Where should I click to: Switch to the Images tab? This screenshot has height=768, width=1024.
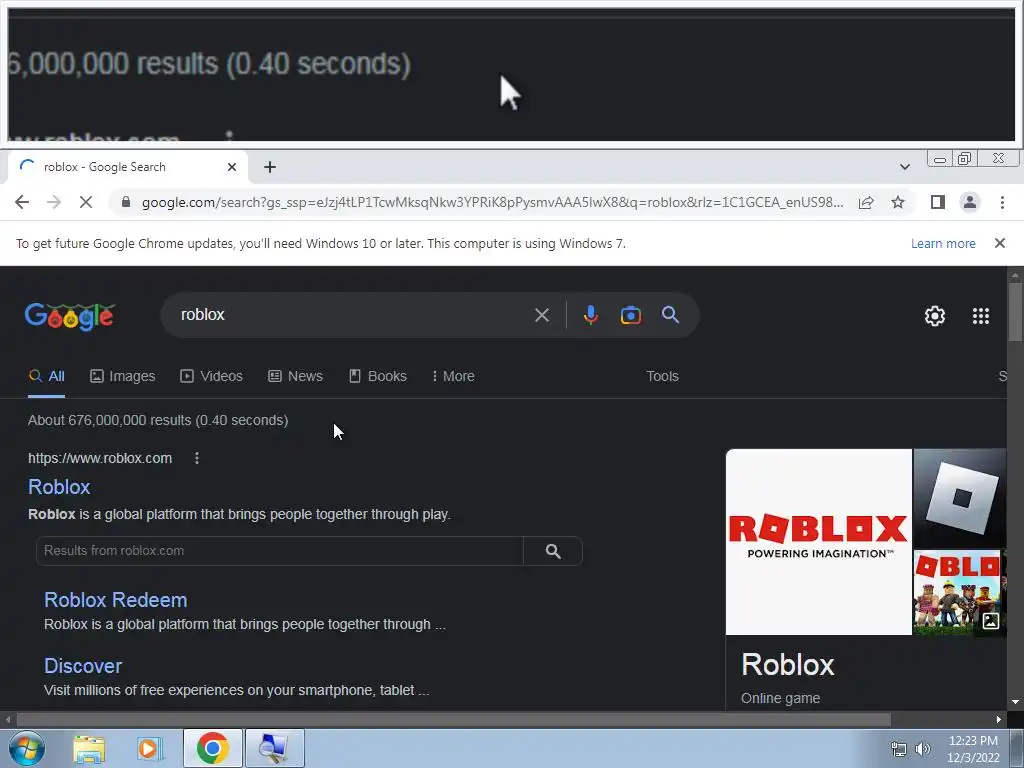click(x=123, y=376)
